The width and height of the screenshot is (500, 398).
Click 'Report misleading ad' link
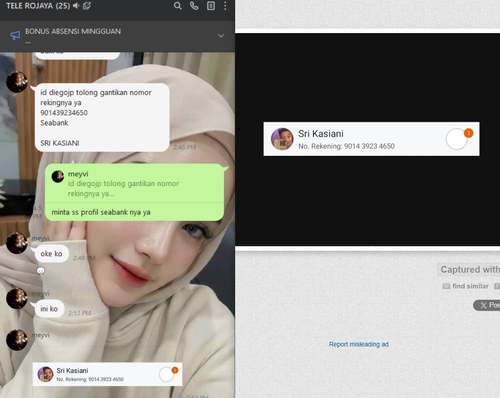click(359, 344)
